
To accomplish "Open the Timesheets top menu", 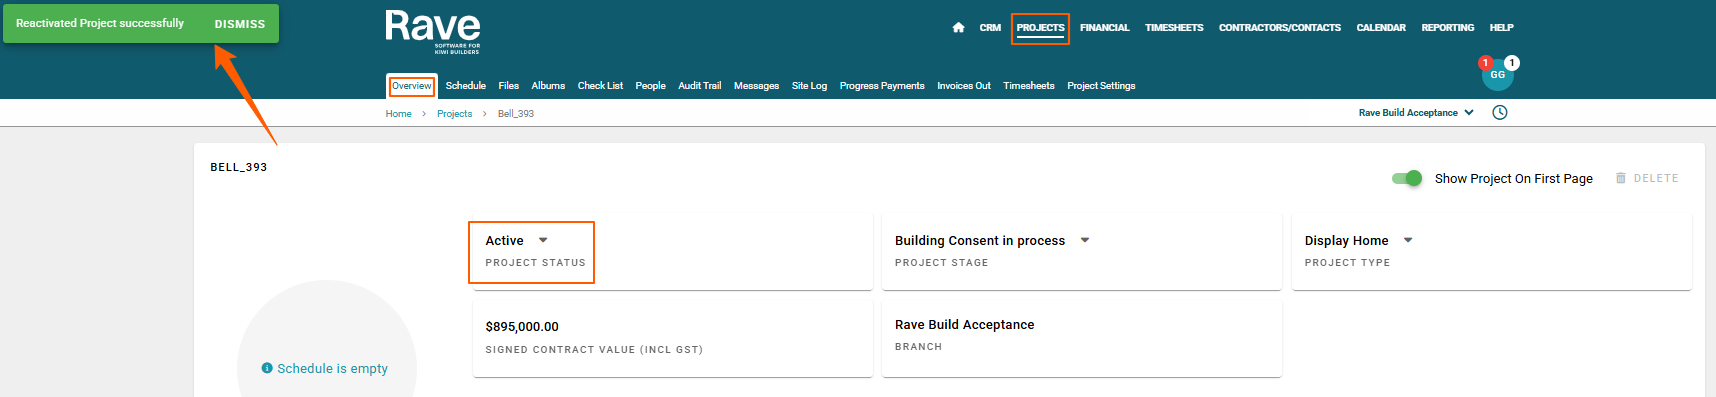I will coord(1174,28).
